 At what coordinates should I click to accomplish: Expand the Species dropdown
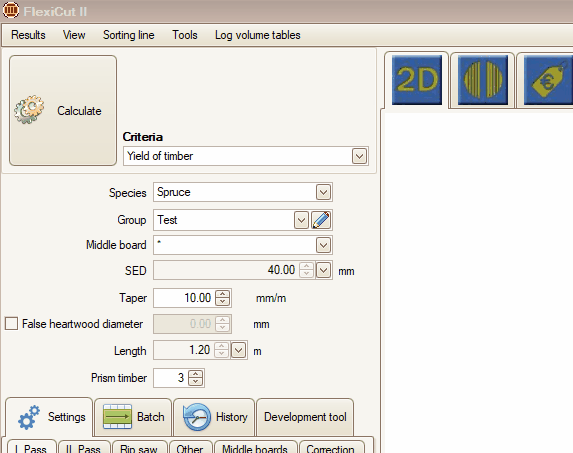click(323, 192)
